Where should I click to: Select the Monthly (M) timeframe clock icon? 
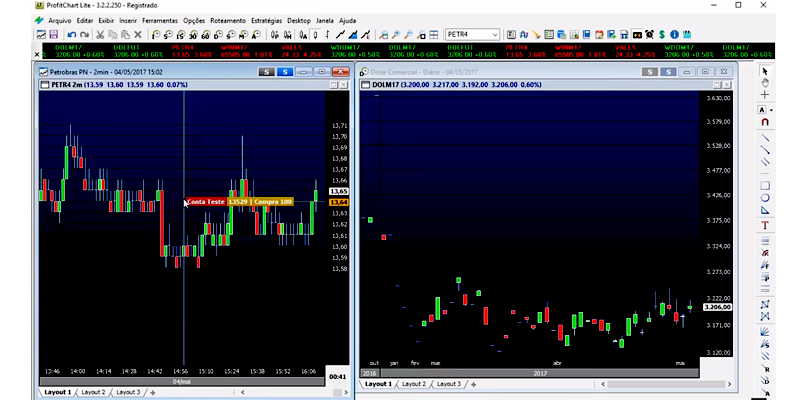[x=243, y=35]
